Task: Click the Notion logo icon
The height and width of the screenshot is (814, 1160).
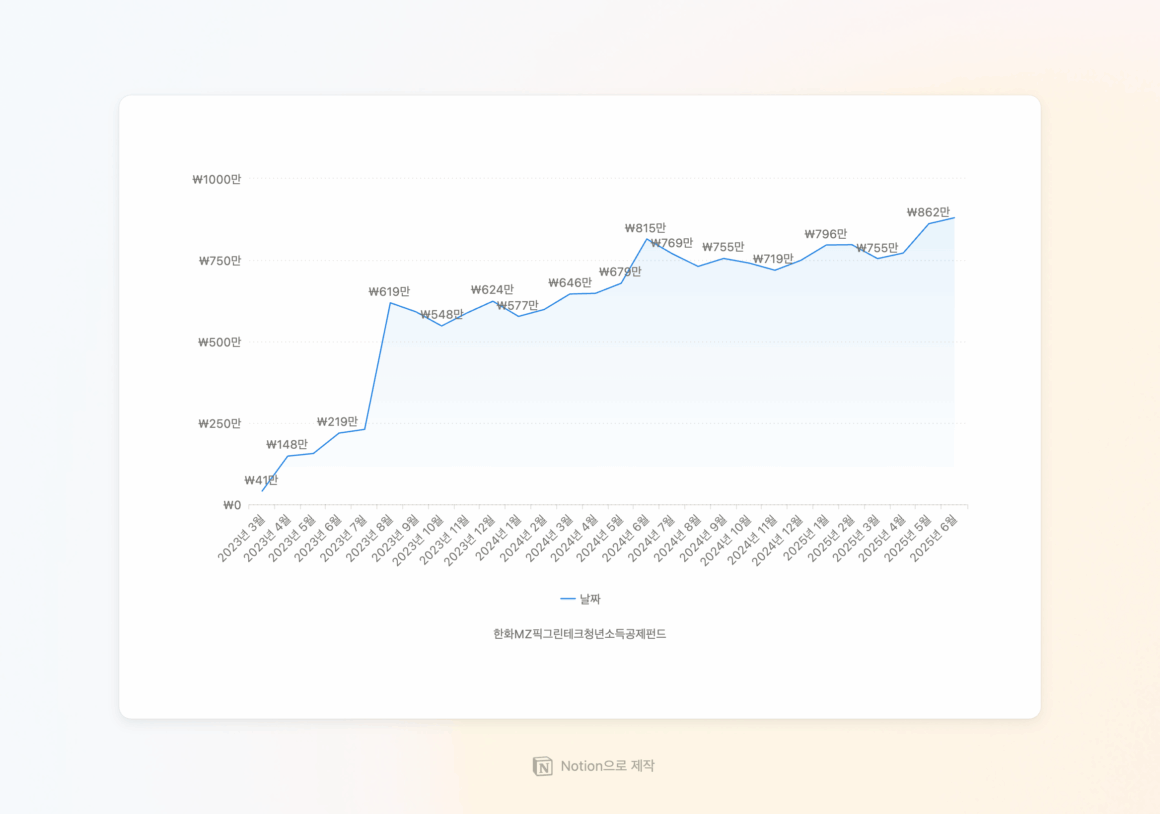Action: (542, 766)
